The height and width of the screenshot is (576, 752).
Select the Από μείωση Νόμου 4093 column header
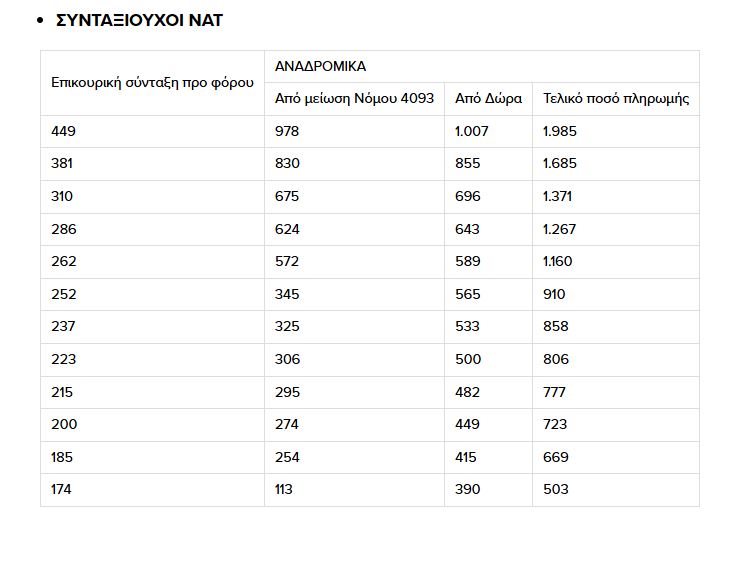click(354, 99)
